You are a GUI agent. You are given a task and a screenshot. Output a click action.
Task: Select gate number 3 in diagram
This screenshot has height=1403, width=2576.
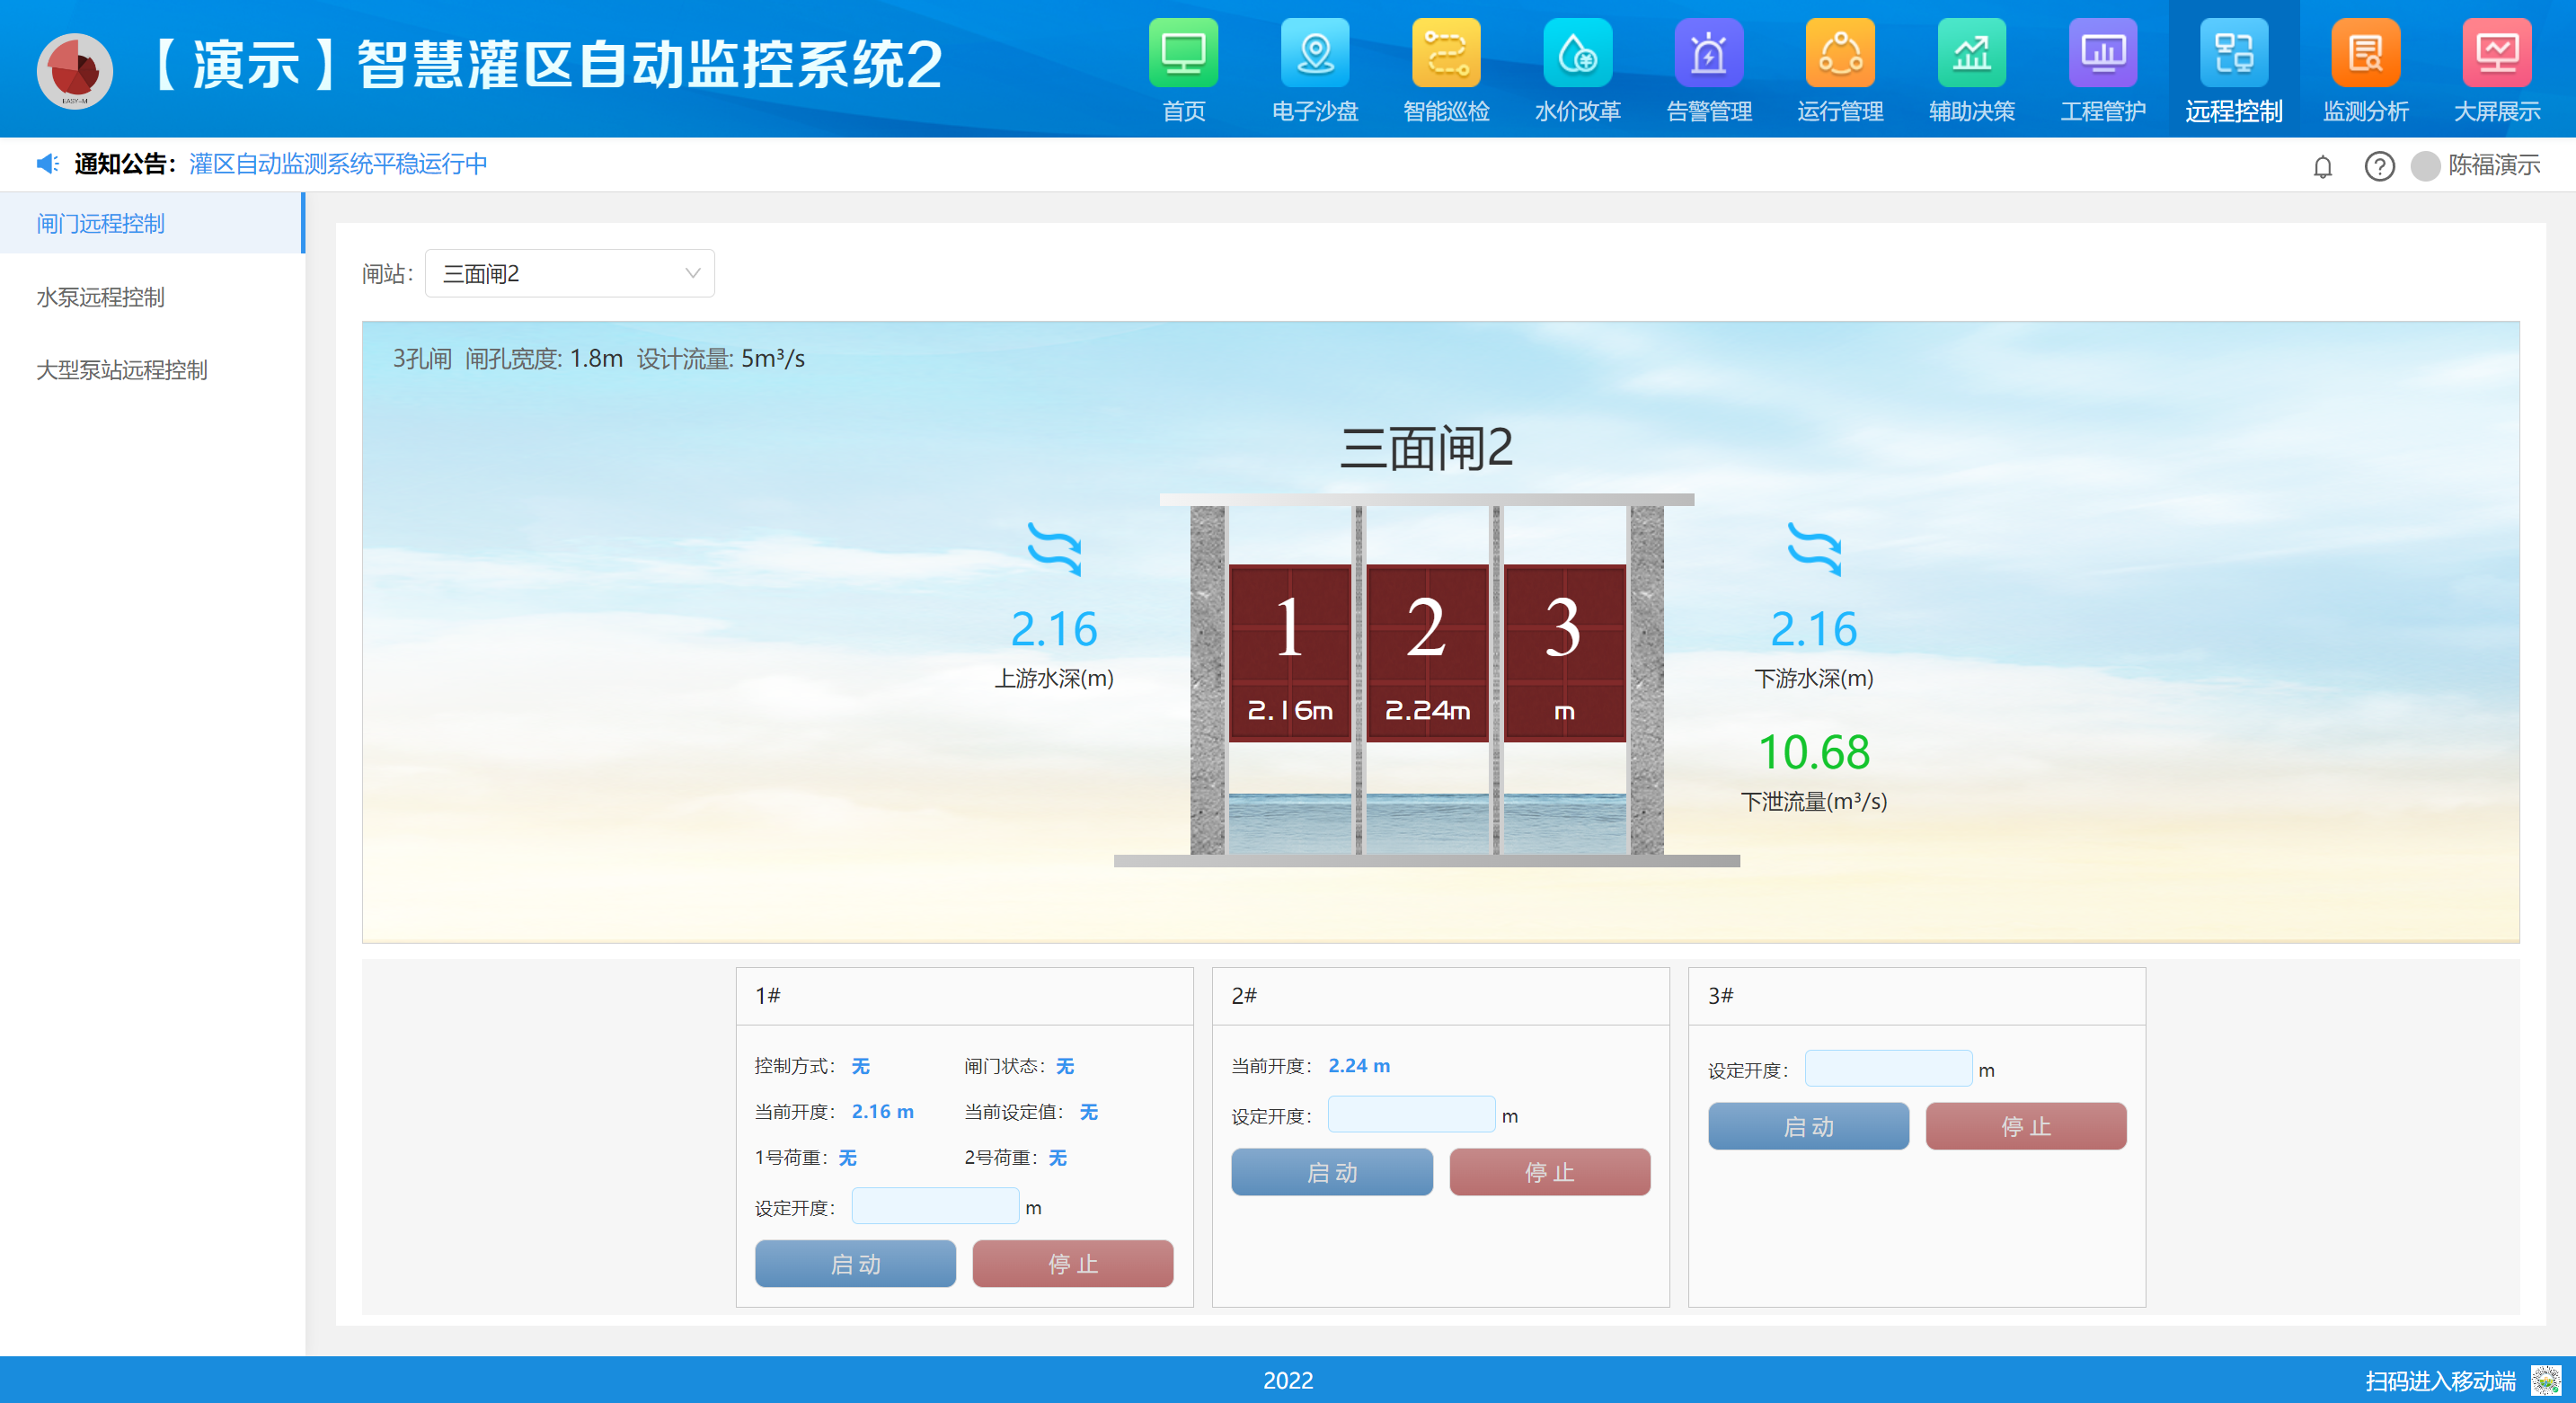click(x=1564, y=653)
